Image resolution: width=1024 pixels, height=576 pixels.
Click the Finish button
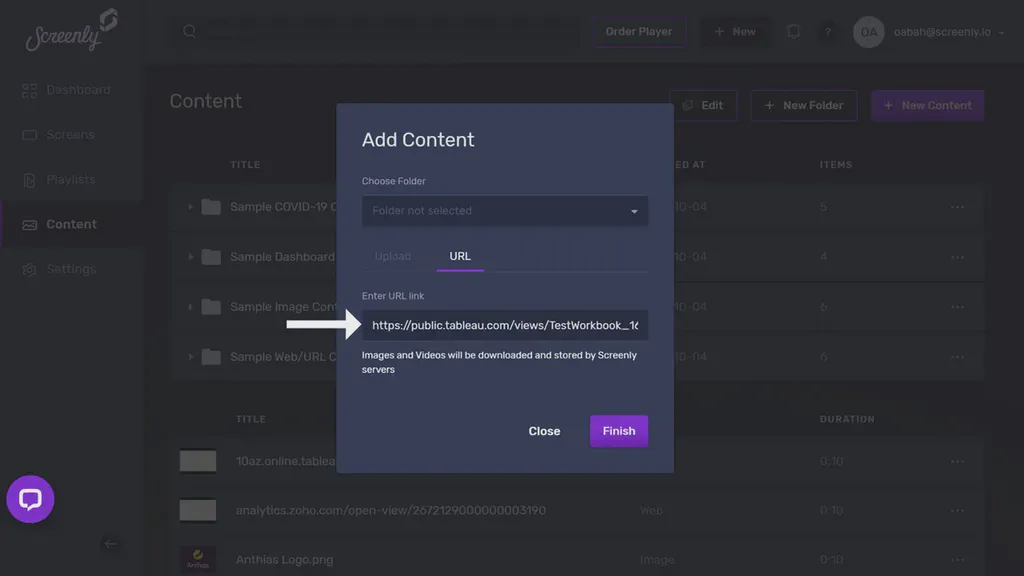tap(618, 431)
